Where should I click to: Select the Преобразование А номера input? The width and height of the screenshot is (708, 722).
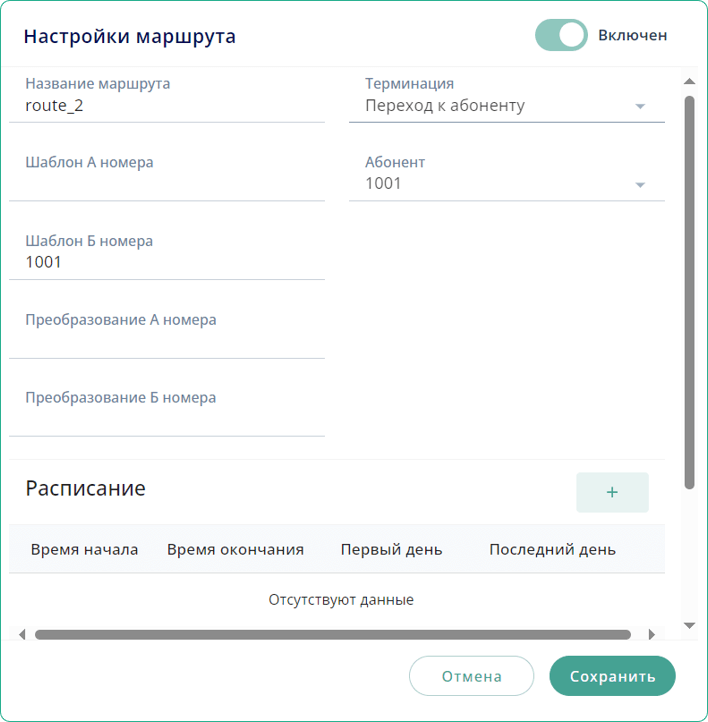click(x=167, y=341)
